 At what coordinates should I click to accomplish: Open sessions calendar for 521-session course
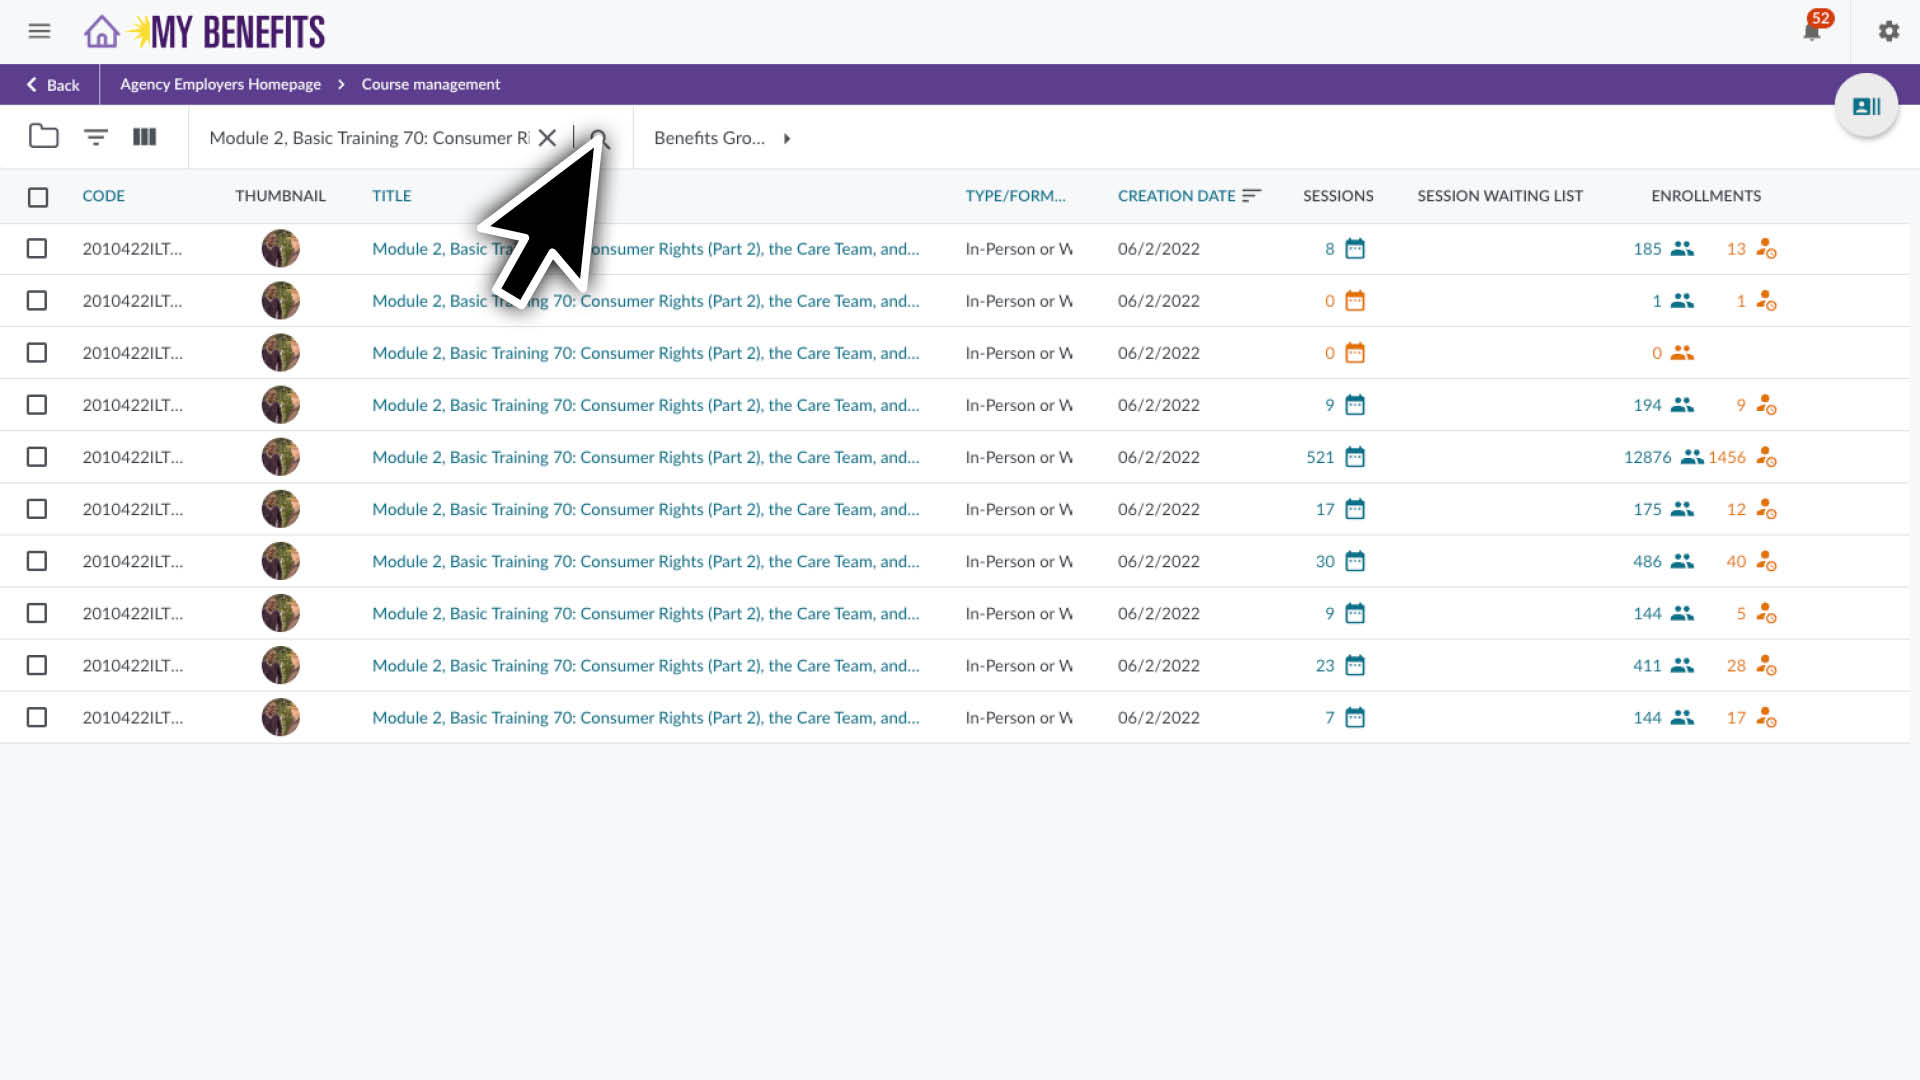click(1355, 457)
